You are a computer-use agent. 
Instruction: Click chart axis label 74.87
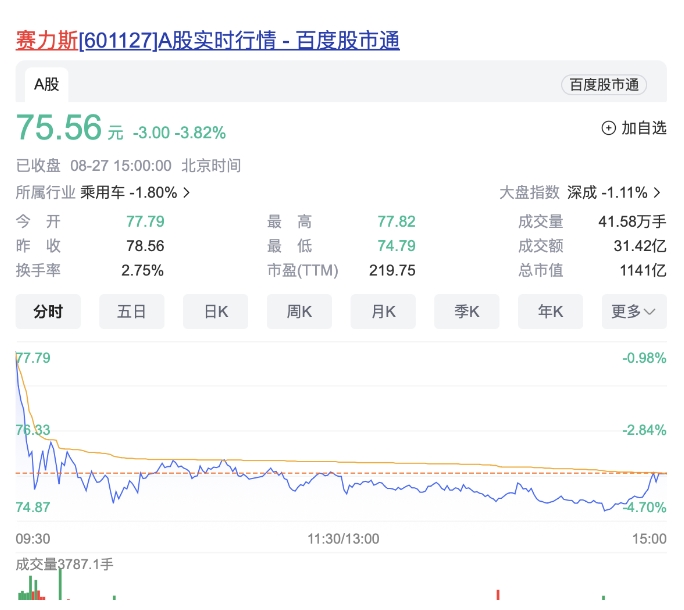33,507
